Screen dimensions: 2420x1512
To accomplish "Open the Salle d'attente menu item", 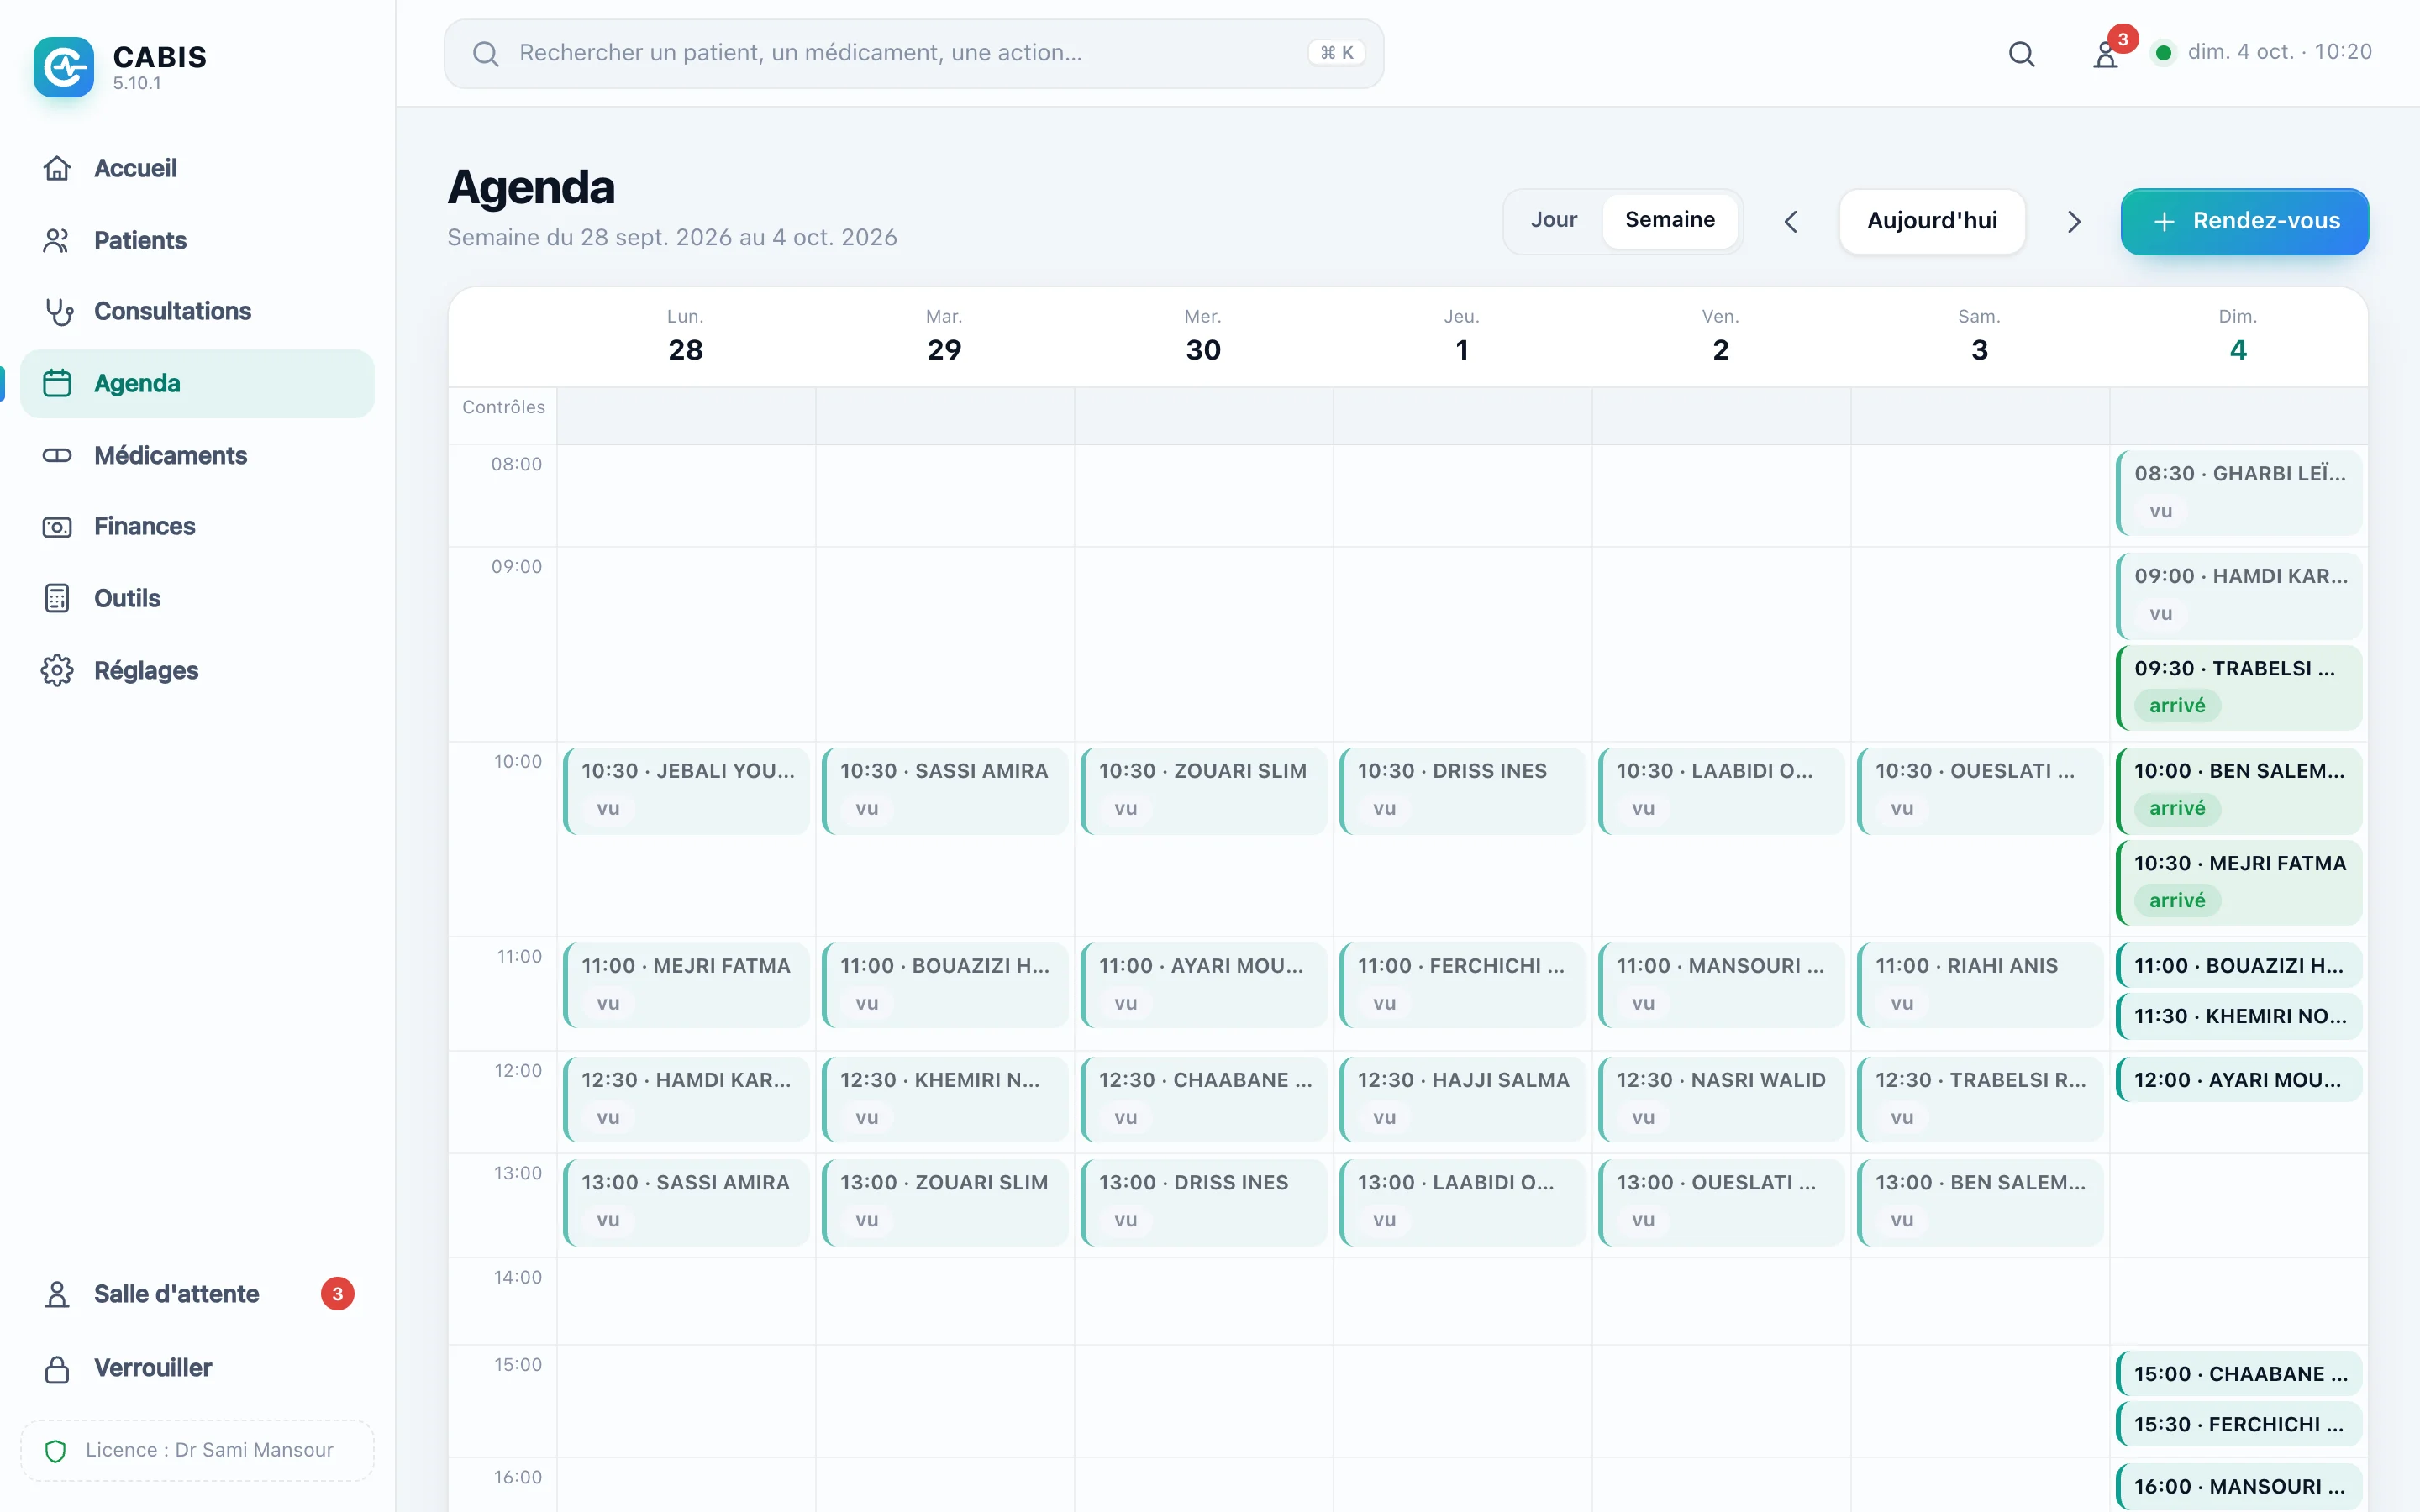I will point(197,1294).
